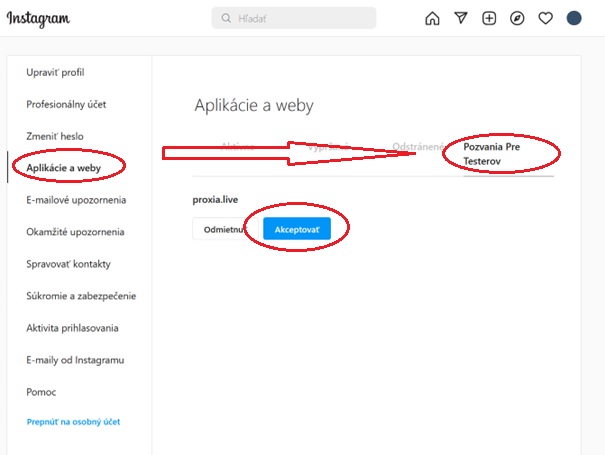Select Aplikácie a weby in sidebar
The width and height of the screenshot is (605, 455).
[62, 167]
